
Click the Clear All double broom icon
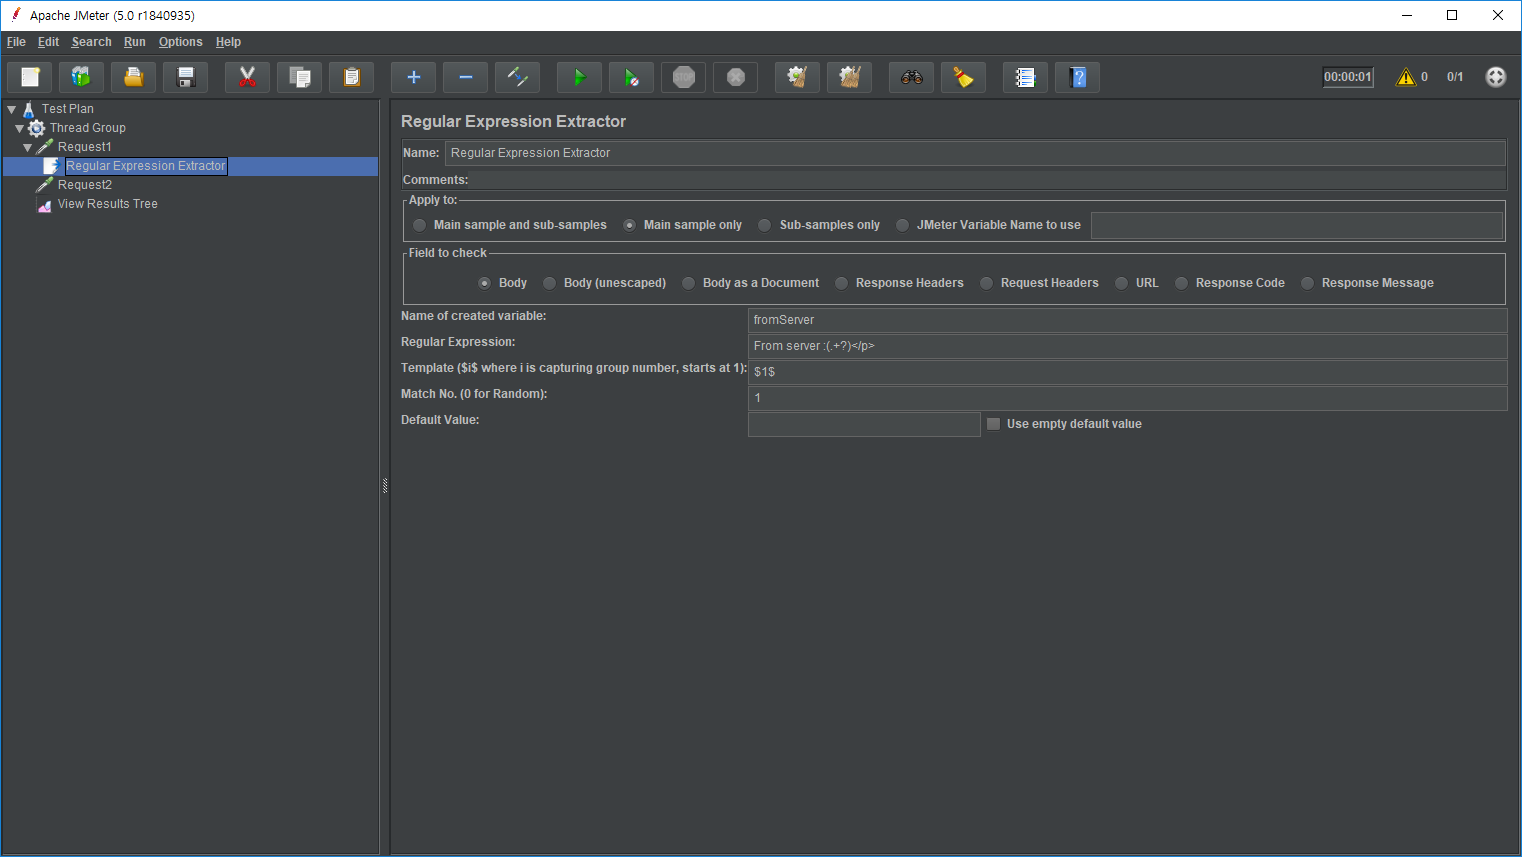pyautogui.click(x=849, y=77)
